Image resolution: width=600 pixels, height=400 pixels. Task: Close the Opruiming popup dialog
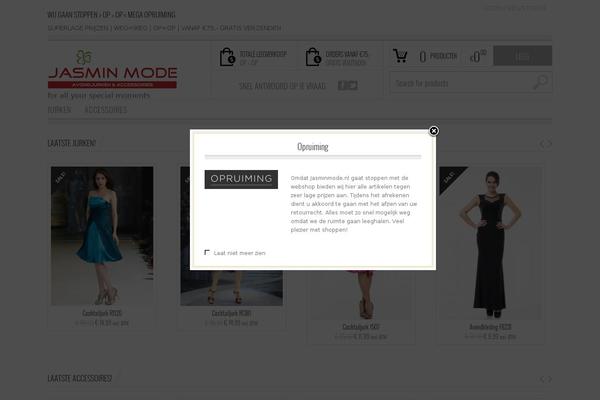pos(434,131)
